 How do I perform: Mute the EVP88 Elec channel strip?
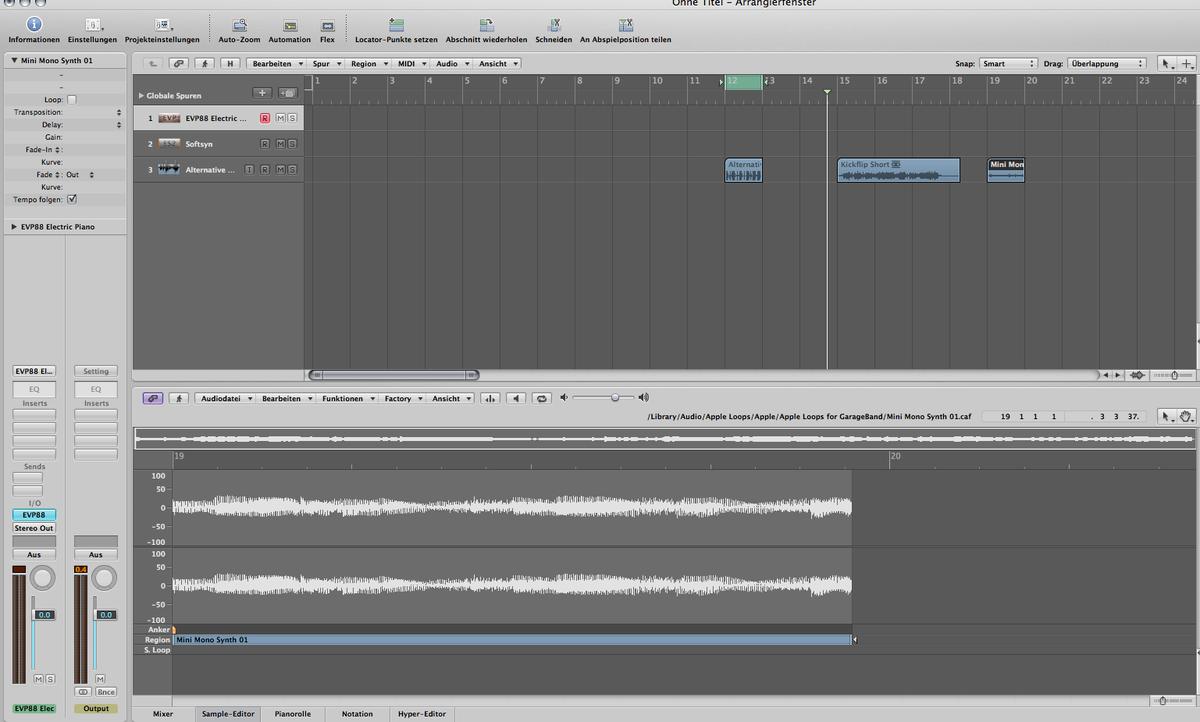[38, 679]
